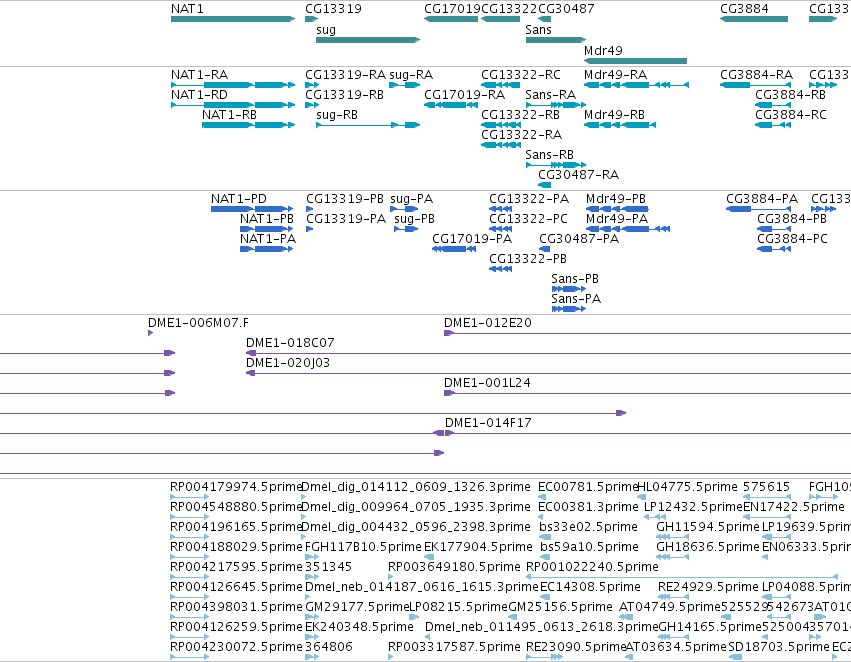Select the sug-PB protein label
Screen dimensions: 851x662
point(414,219)
